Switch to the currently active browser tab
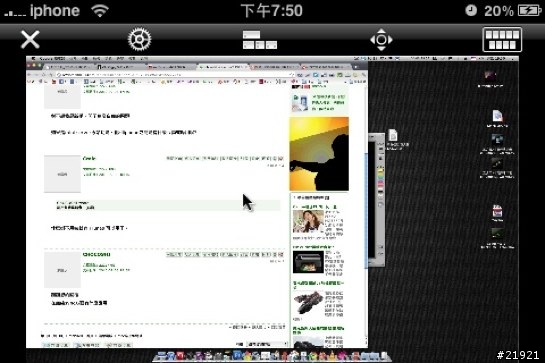The height and width of the screenshot is (363, 545). (x=222, y=66)
